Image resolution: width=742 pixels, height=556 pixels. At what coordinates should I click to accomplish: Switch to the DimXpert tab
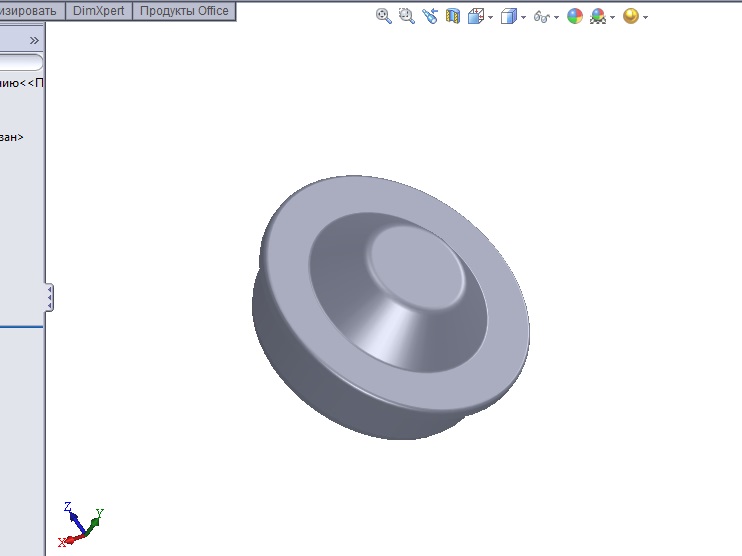[98, 11]
